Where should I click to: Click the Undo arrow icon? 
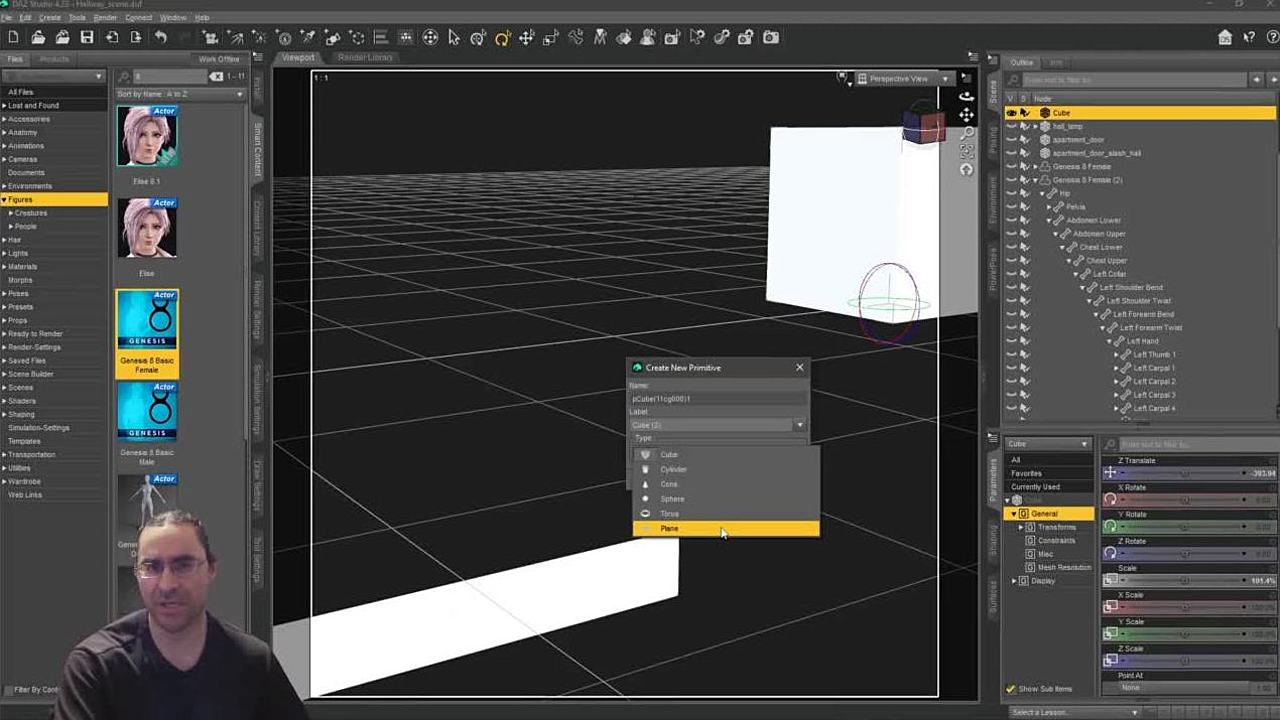click(x=160, y=38)
